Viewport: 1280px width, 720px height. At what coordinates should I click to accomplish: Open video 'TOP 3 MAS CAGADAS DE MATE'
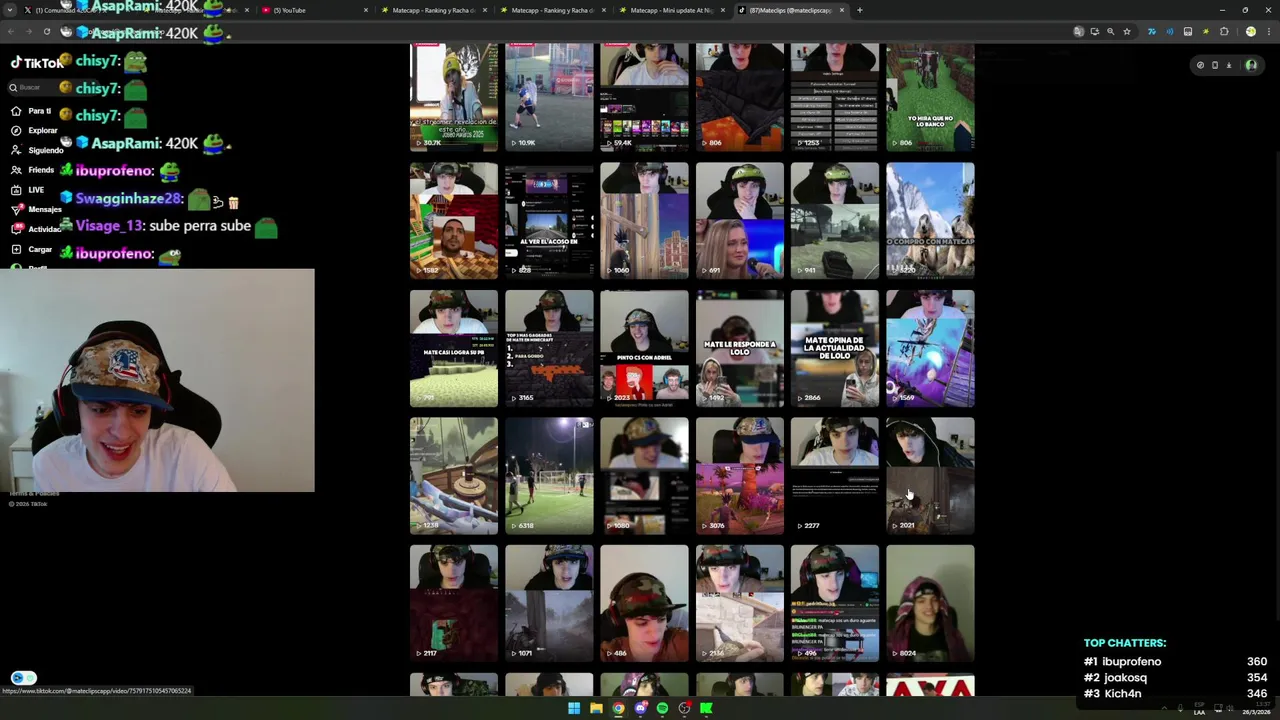[549, 348]
